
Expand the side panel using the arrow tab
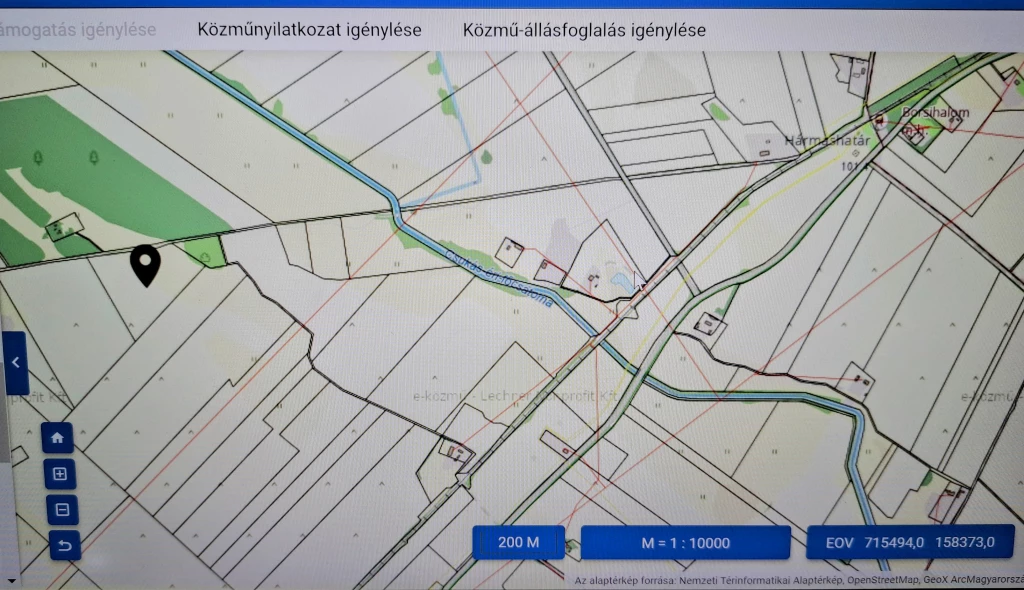coord(15,362)
